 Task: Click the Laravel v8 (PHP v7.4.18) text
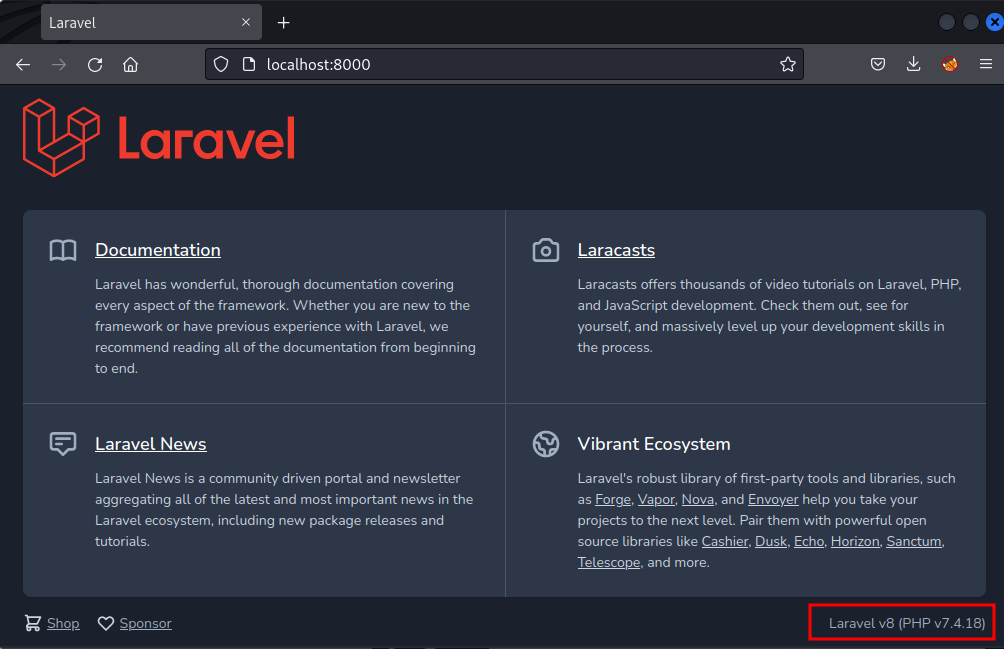pyautogui.click(x=907, y=623)
